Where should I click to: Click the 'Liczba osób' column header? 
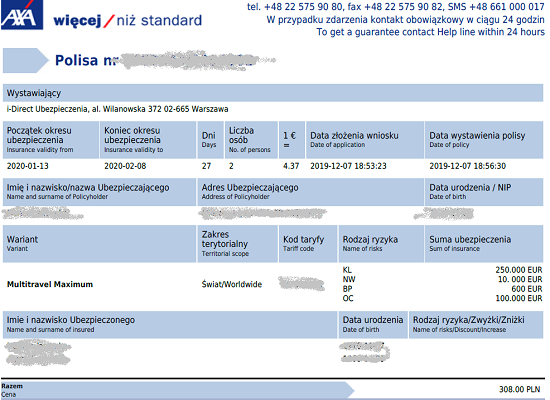(x=251, y=140)
